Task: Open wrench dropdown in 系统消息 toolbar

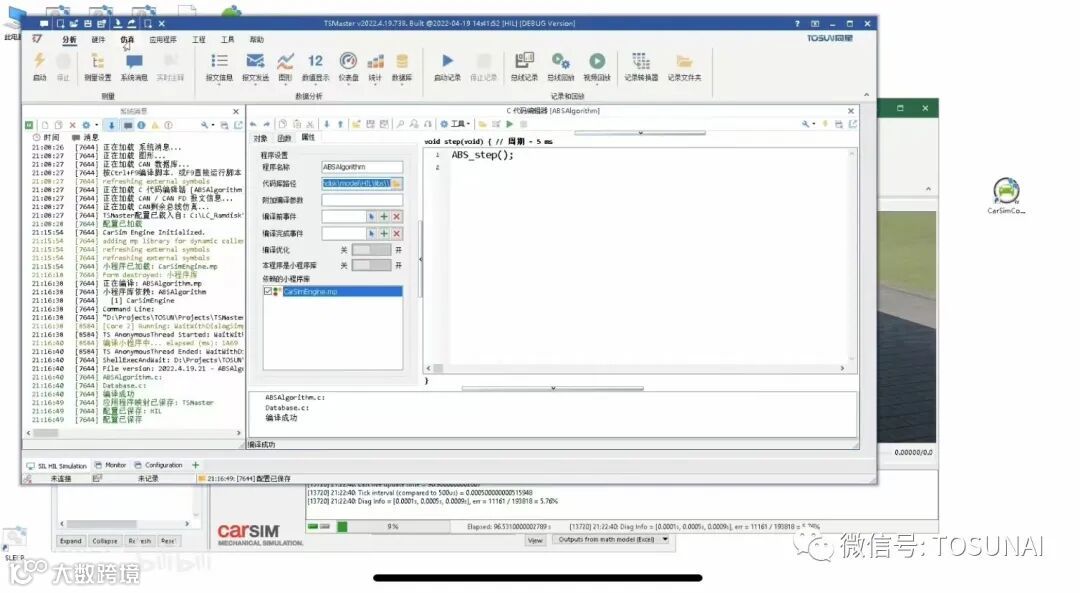Action: pos(206,125)
